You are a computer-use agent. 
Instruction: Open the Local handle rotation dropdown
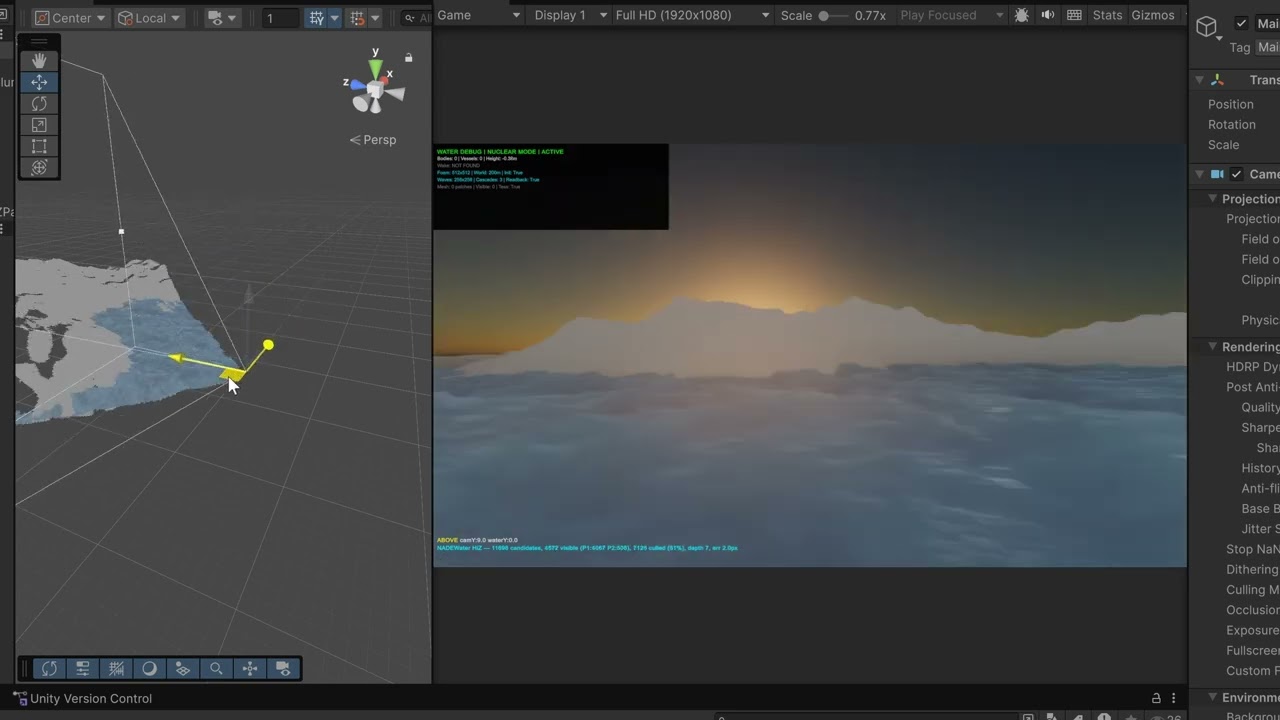[x=149, y=18]
